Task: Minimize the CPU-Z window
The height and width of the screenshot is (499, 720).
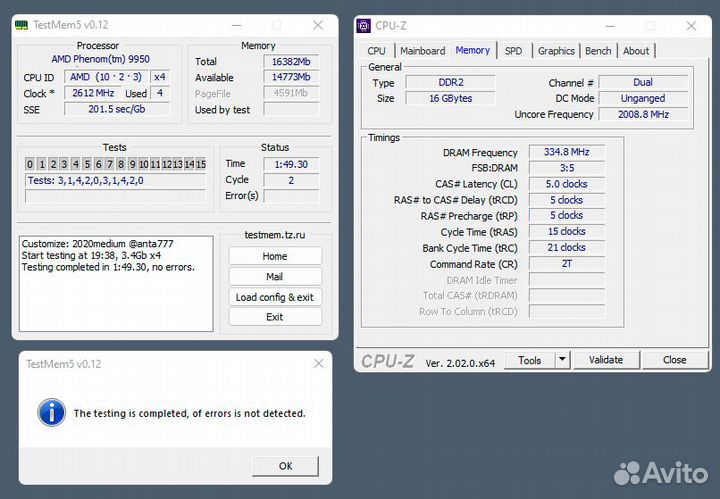Action: [x=610, y=26]
